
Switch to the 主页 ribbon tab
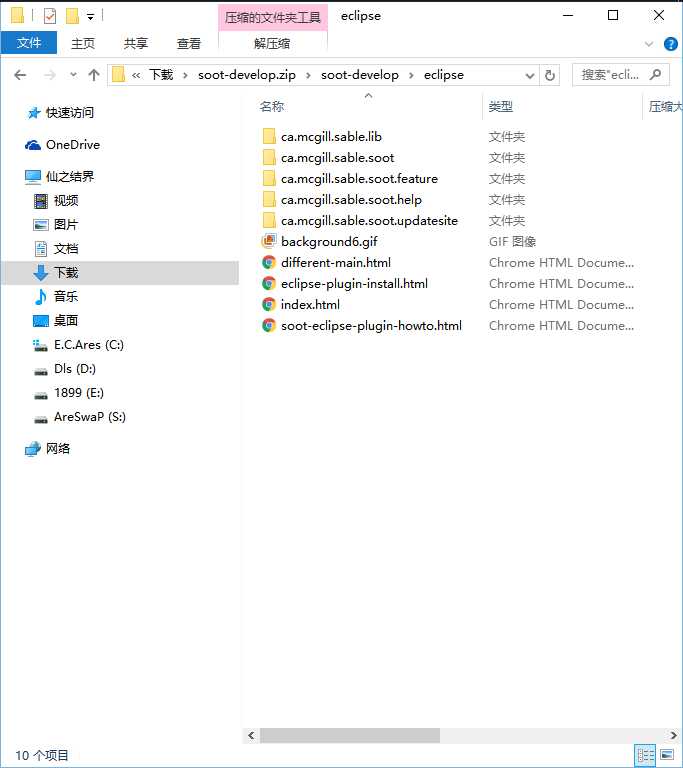click(83, 43)
